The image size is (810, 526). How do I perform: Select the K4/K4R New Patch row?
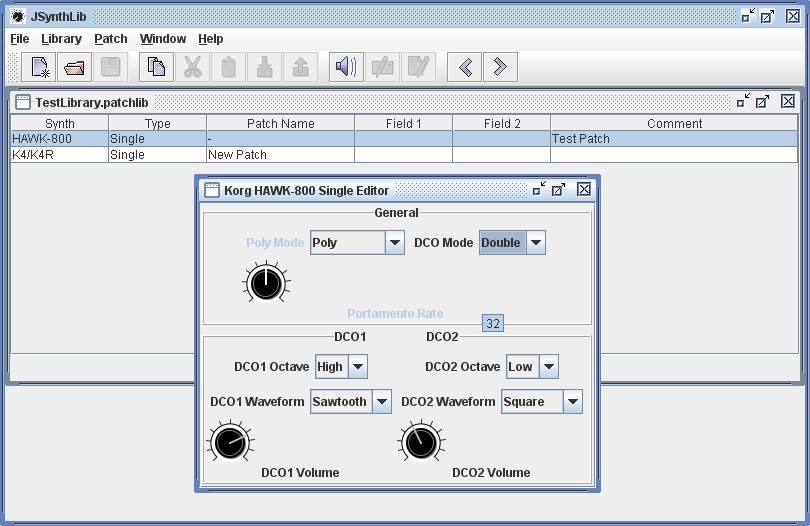coord(237,155)
